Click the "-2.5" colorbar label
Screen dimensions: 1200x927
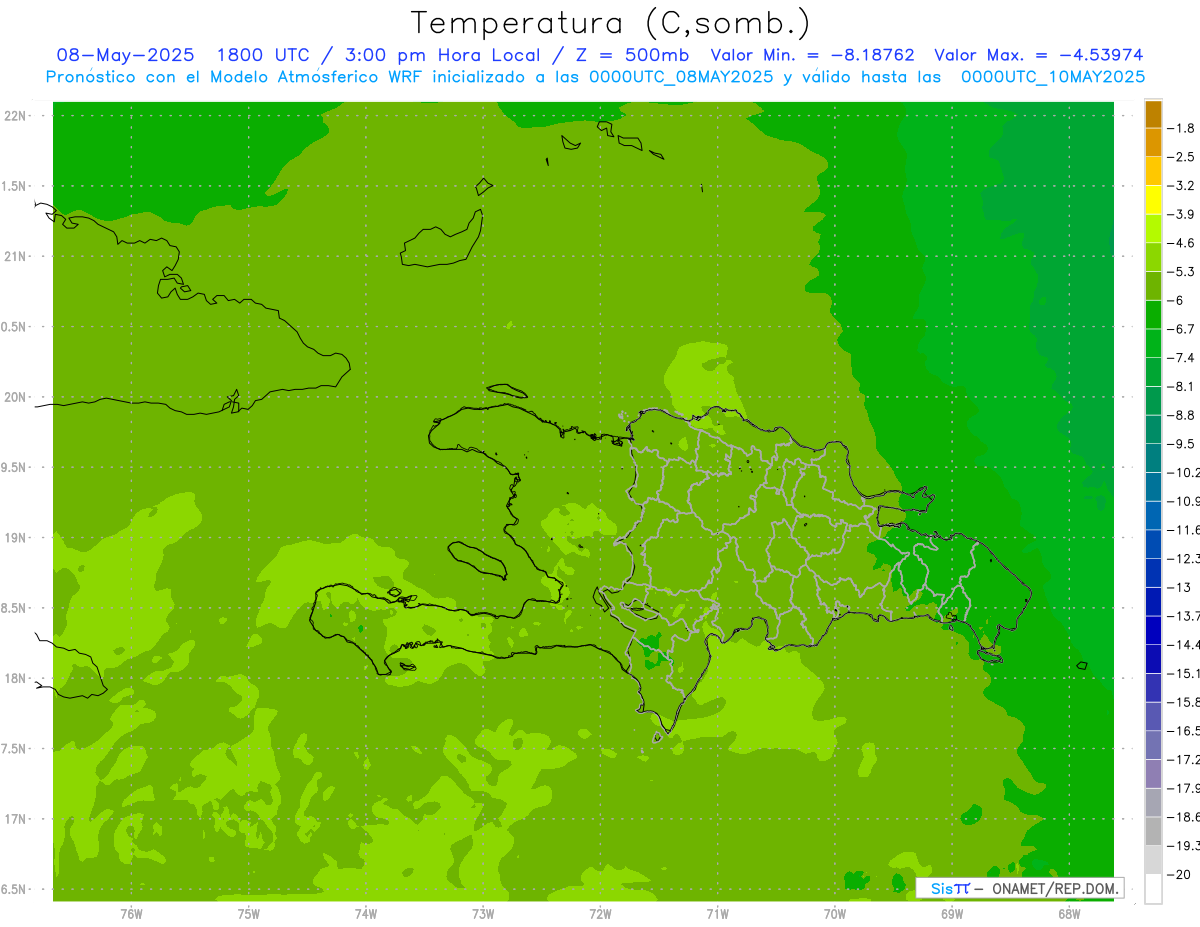(1183, 157)
